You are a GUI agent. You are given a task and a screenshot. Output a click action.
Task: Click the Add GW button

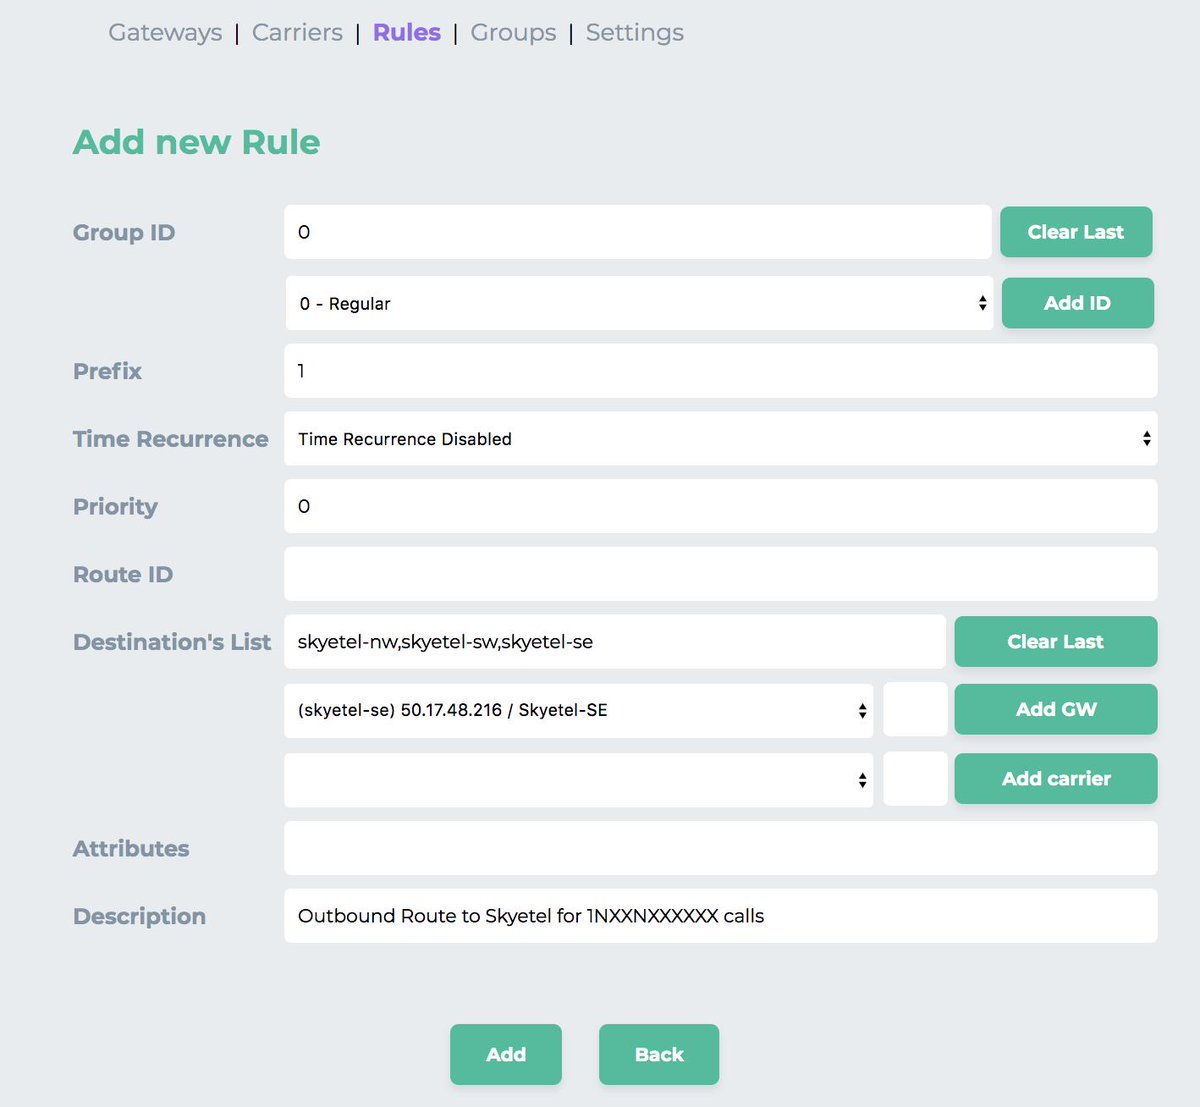(x=1055, y=709)
